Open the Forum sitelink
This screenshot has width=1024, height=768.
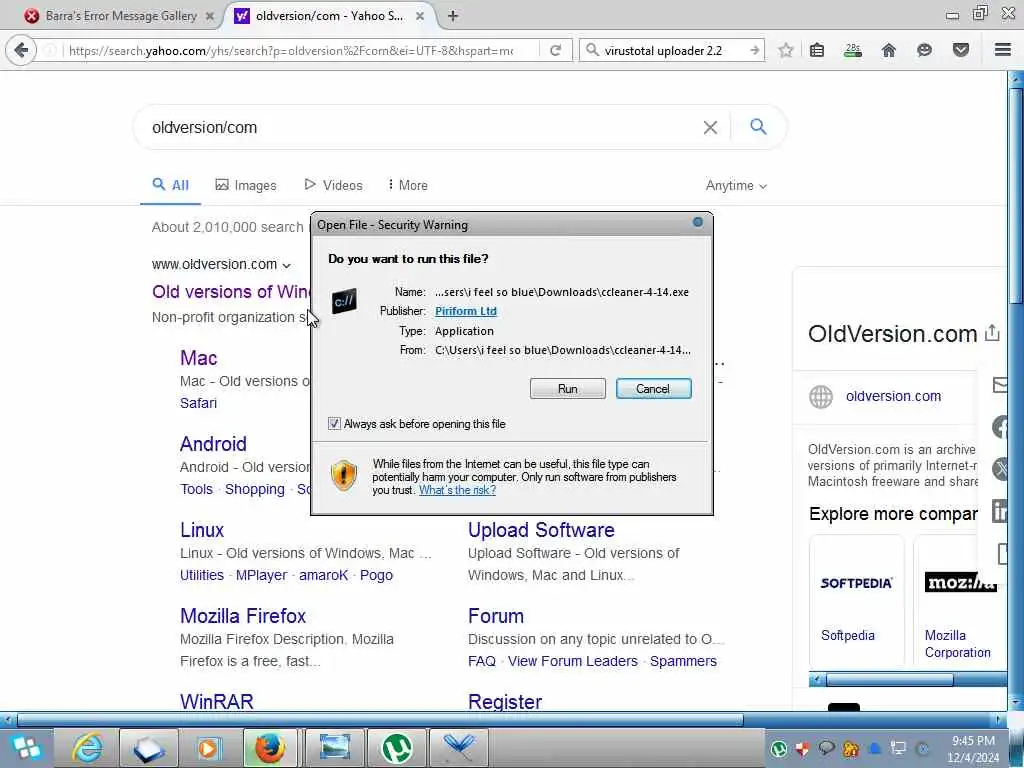coord(496,616)
